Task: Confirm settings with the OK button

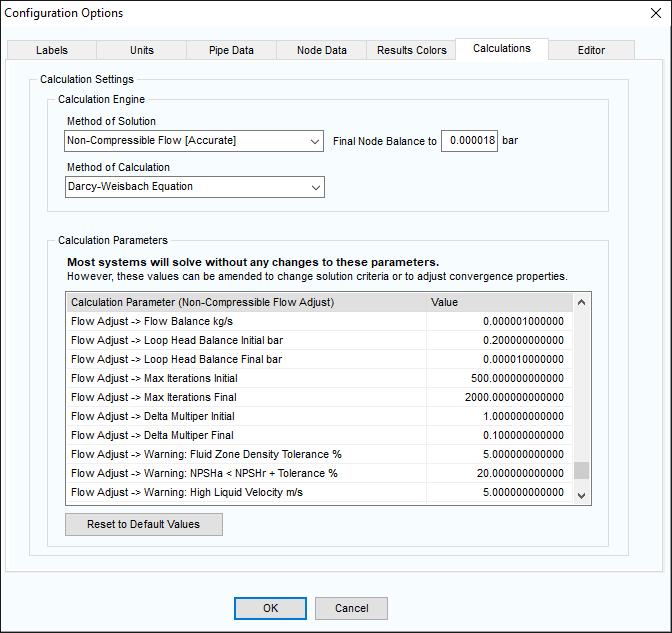Action: pos(270,608)
